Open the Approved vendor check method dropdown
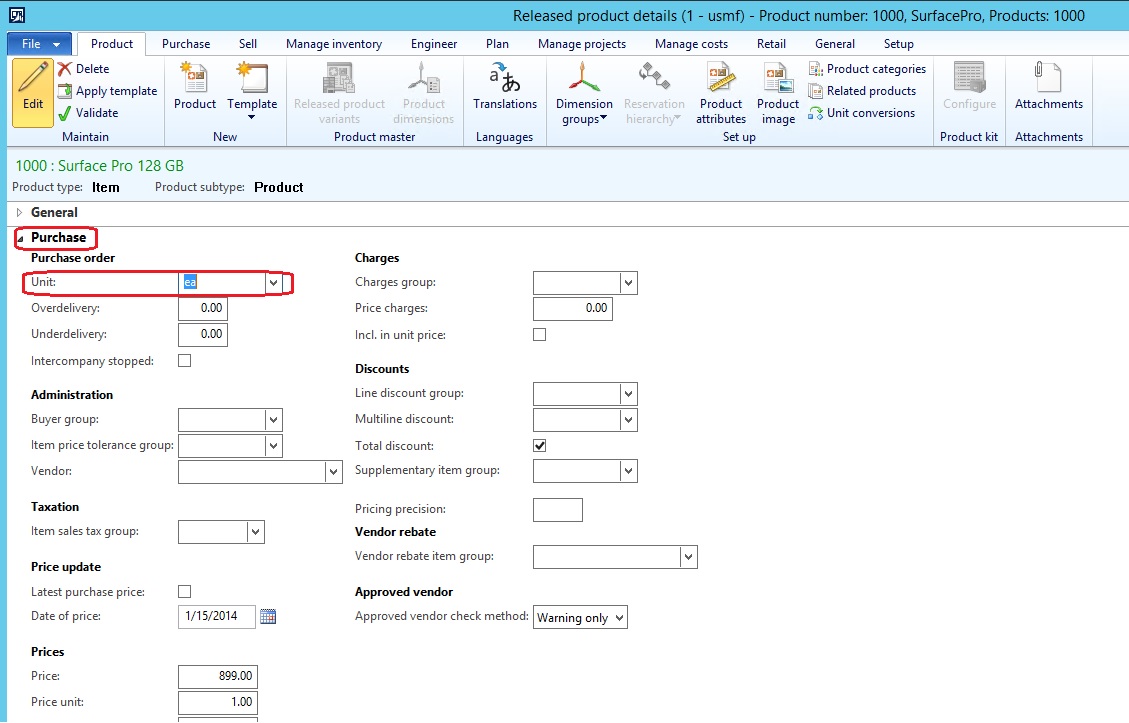This screenshot has width=1129, height=723. [618, 617]
